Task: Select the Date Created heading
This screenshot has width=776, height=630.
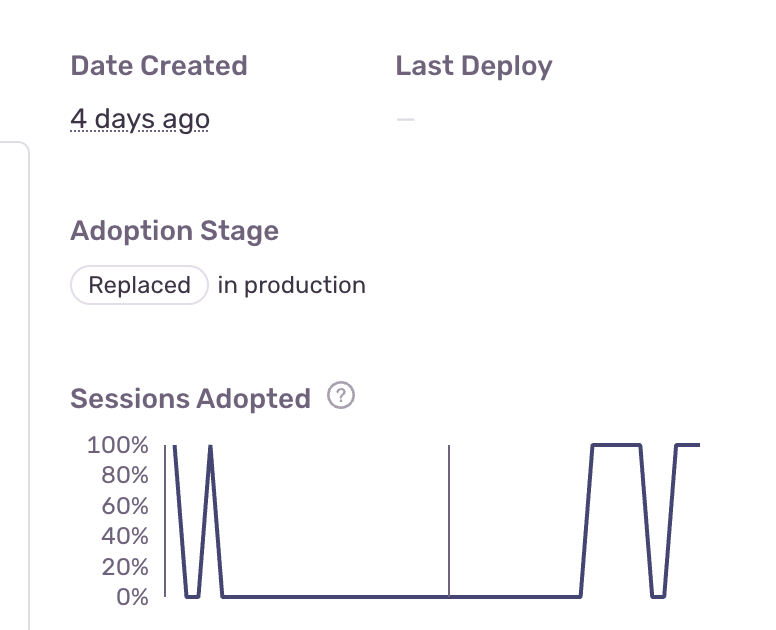Action: click(x=159, y=66)
